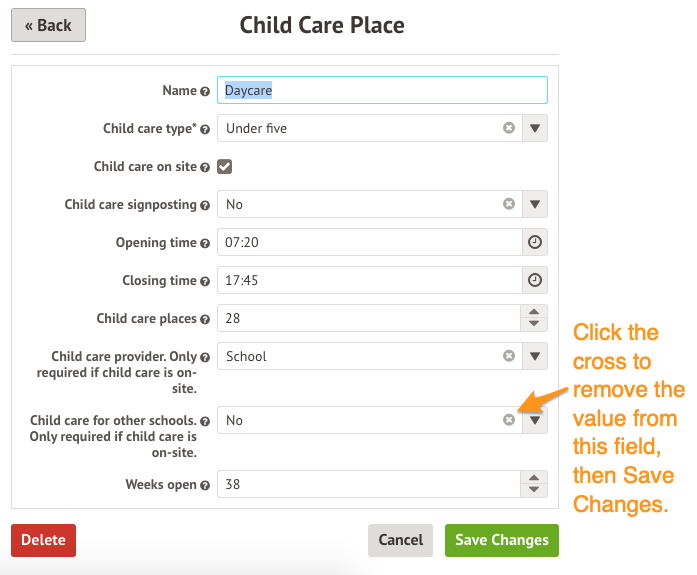Click the Save Changes button
Image resolution: width=697 pixels, height=575 pixels.
[501, 540]
